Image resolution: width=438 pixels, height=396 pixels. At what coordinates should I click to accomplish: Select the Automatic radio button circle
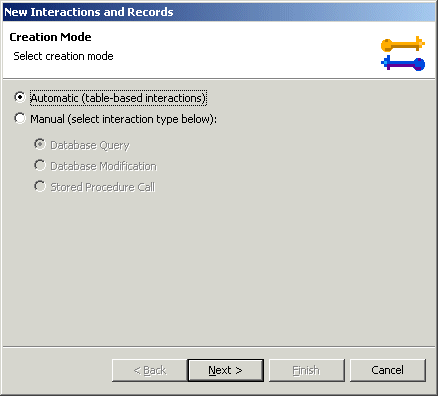point(20,97)
